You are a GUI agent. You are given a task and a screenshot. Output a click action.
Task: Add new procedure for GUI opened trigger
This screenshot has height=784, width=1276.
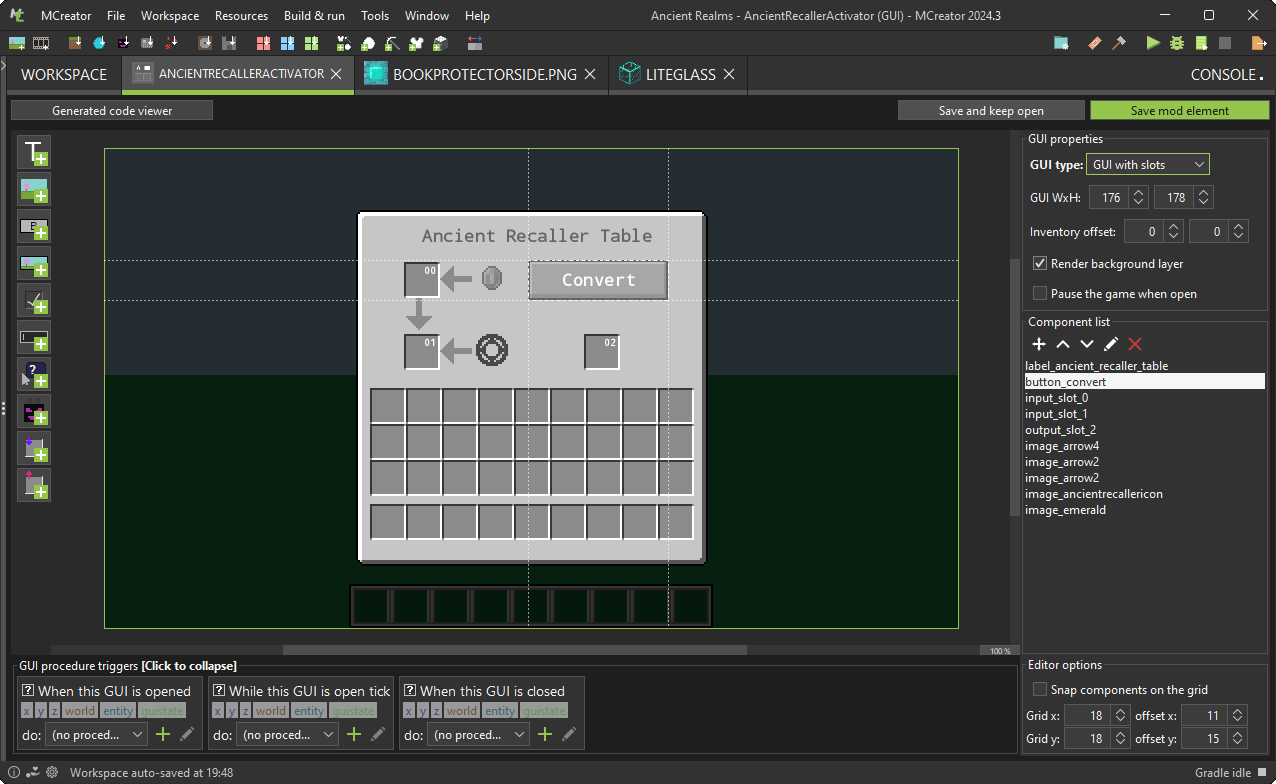tap(163, 734)
